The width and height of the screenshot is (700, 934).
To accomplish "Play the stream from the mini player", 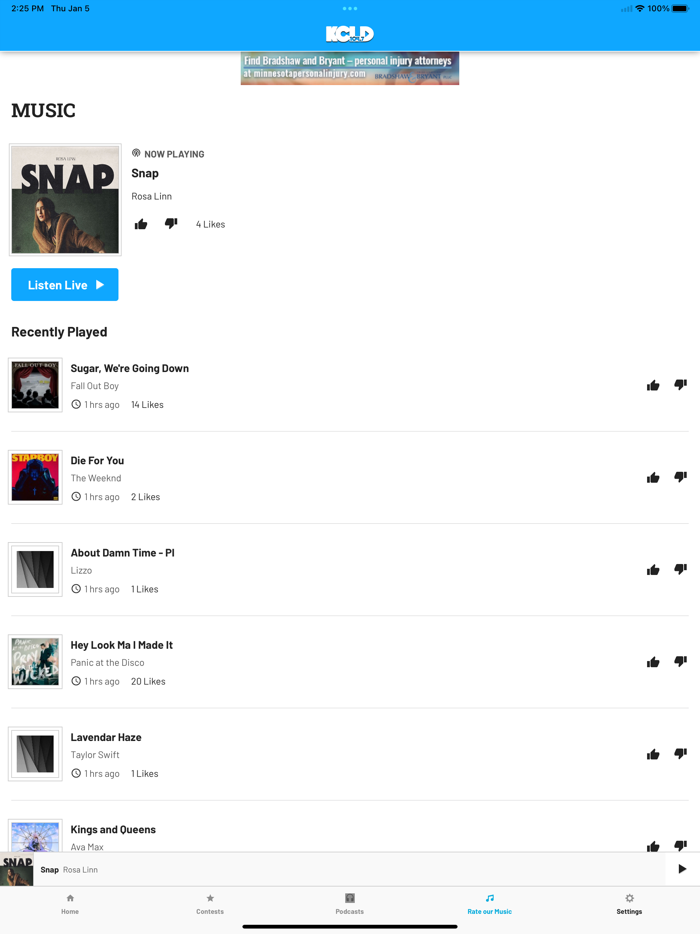I will point(682,869).
